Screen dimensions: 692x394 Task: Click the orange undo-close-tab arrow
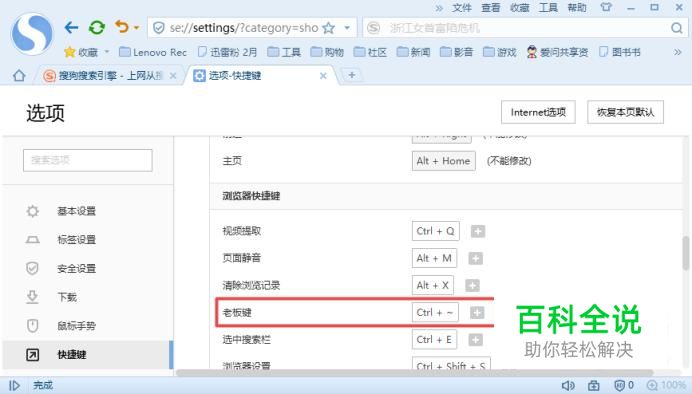point(121,27)
